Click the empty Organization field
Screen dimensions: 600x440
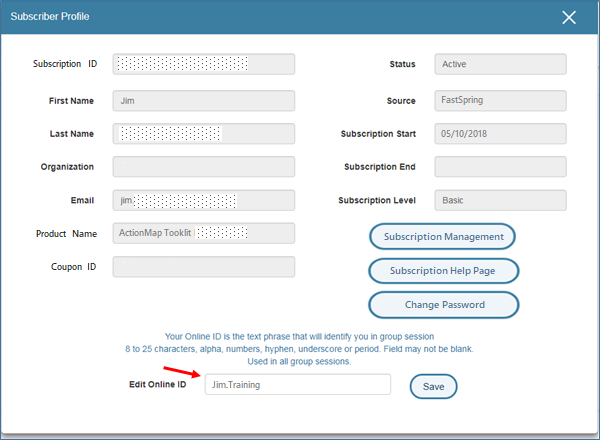204,167
